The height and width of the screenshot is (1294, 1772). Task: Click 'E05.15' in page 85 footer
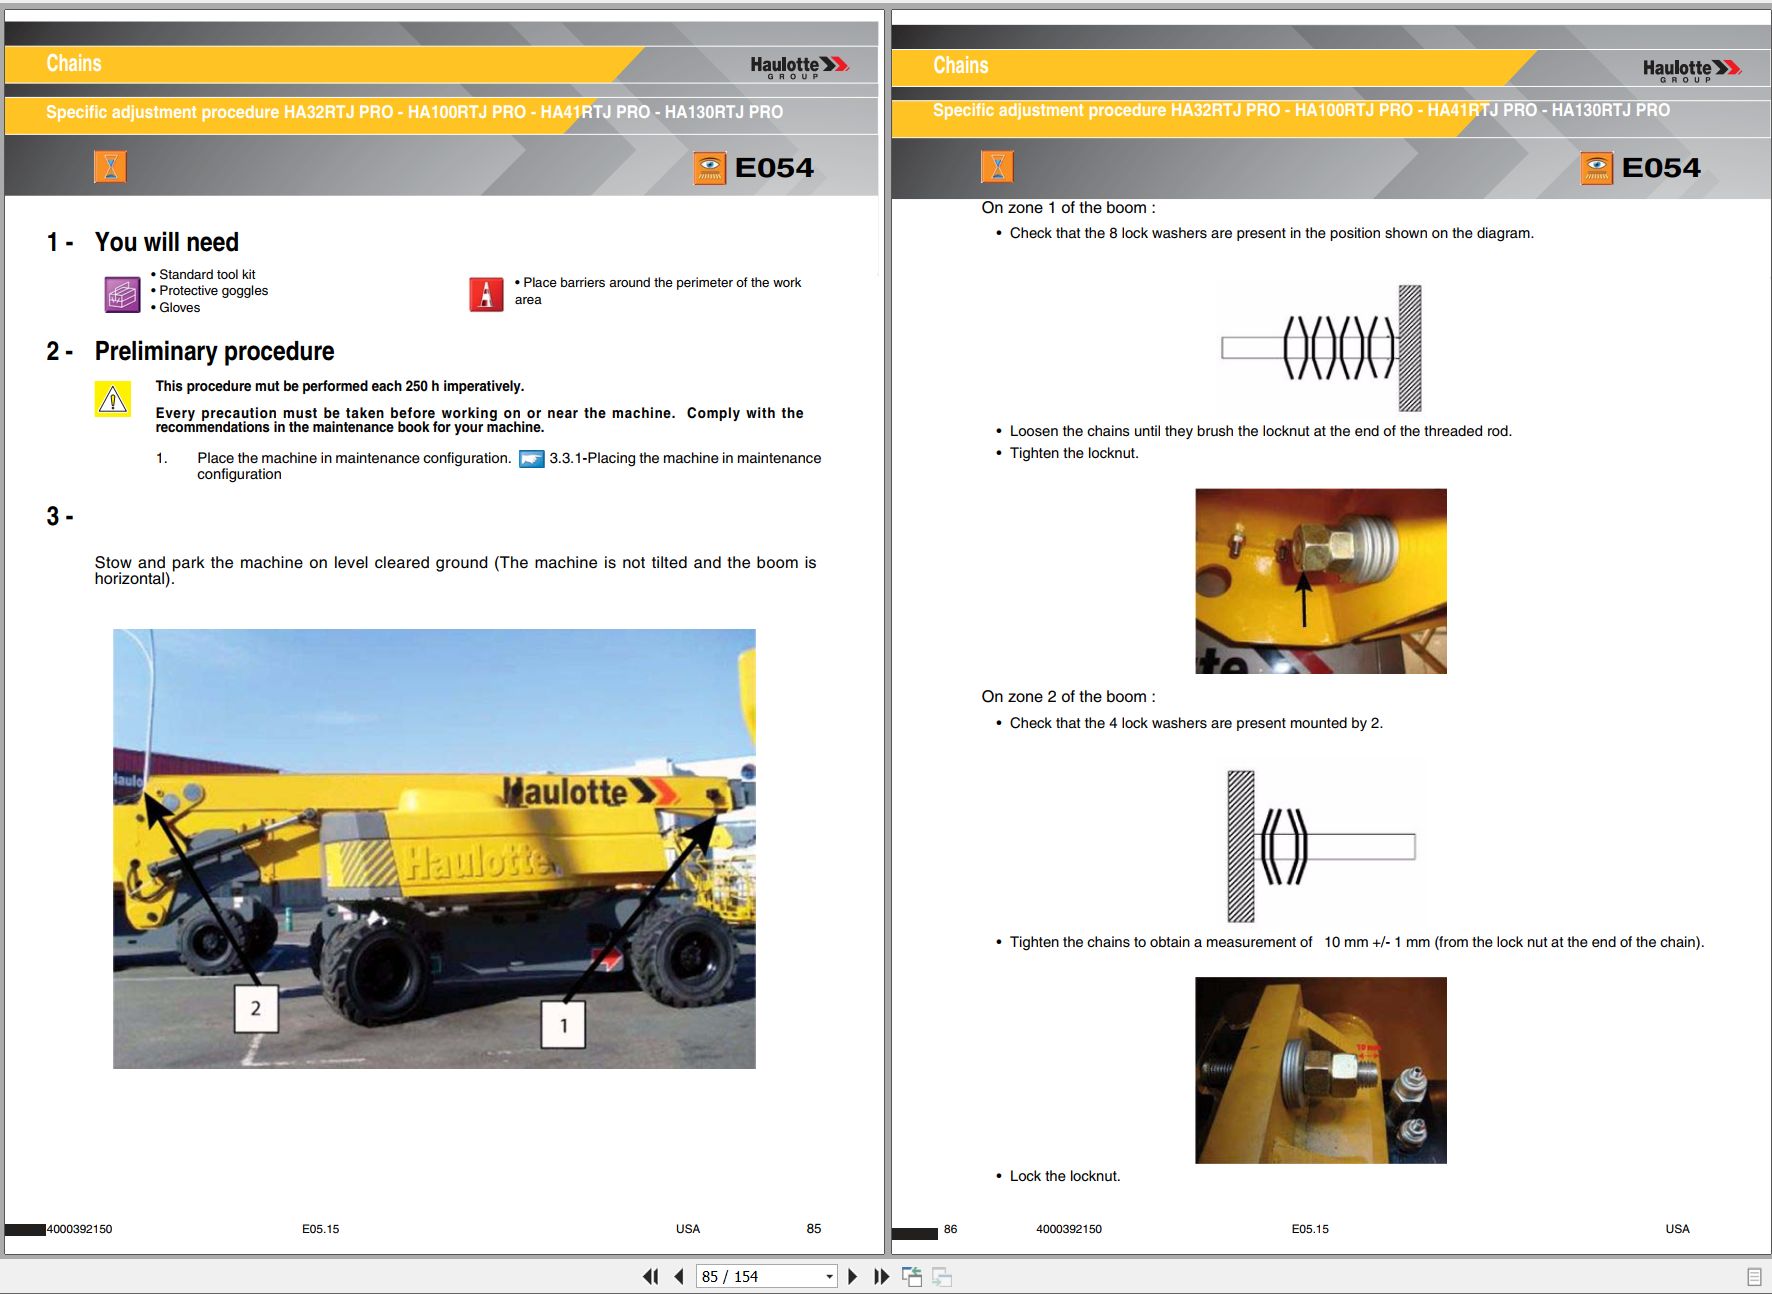point(320,1229)
